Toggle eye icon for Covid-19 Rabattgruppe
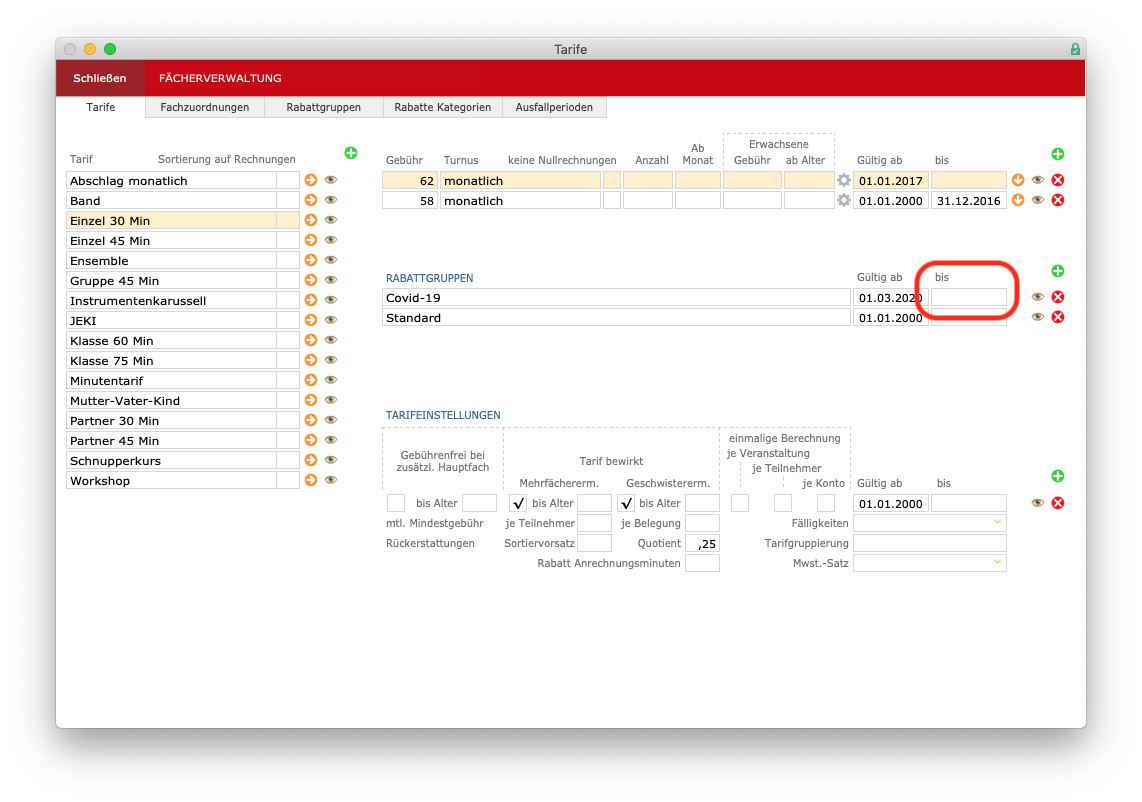1142x802 pixels. click(1038, 297)
